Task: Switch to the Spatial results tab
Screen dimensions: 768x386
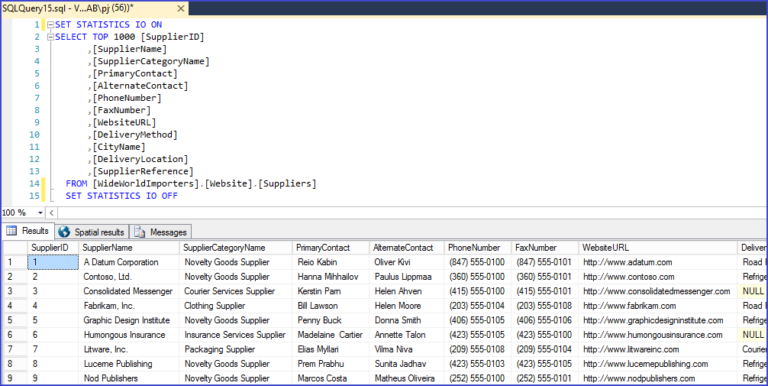Action: click(x=92, y=232)
